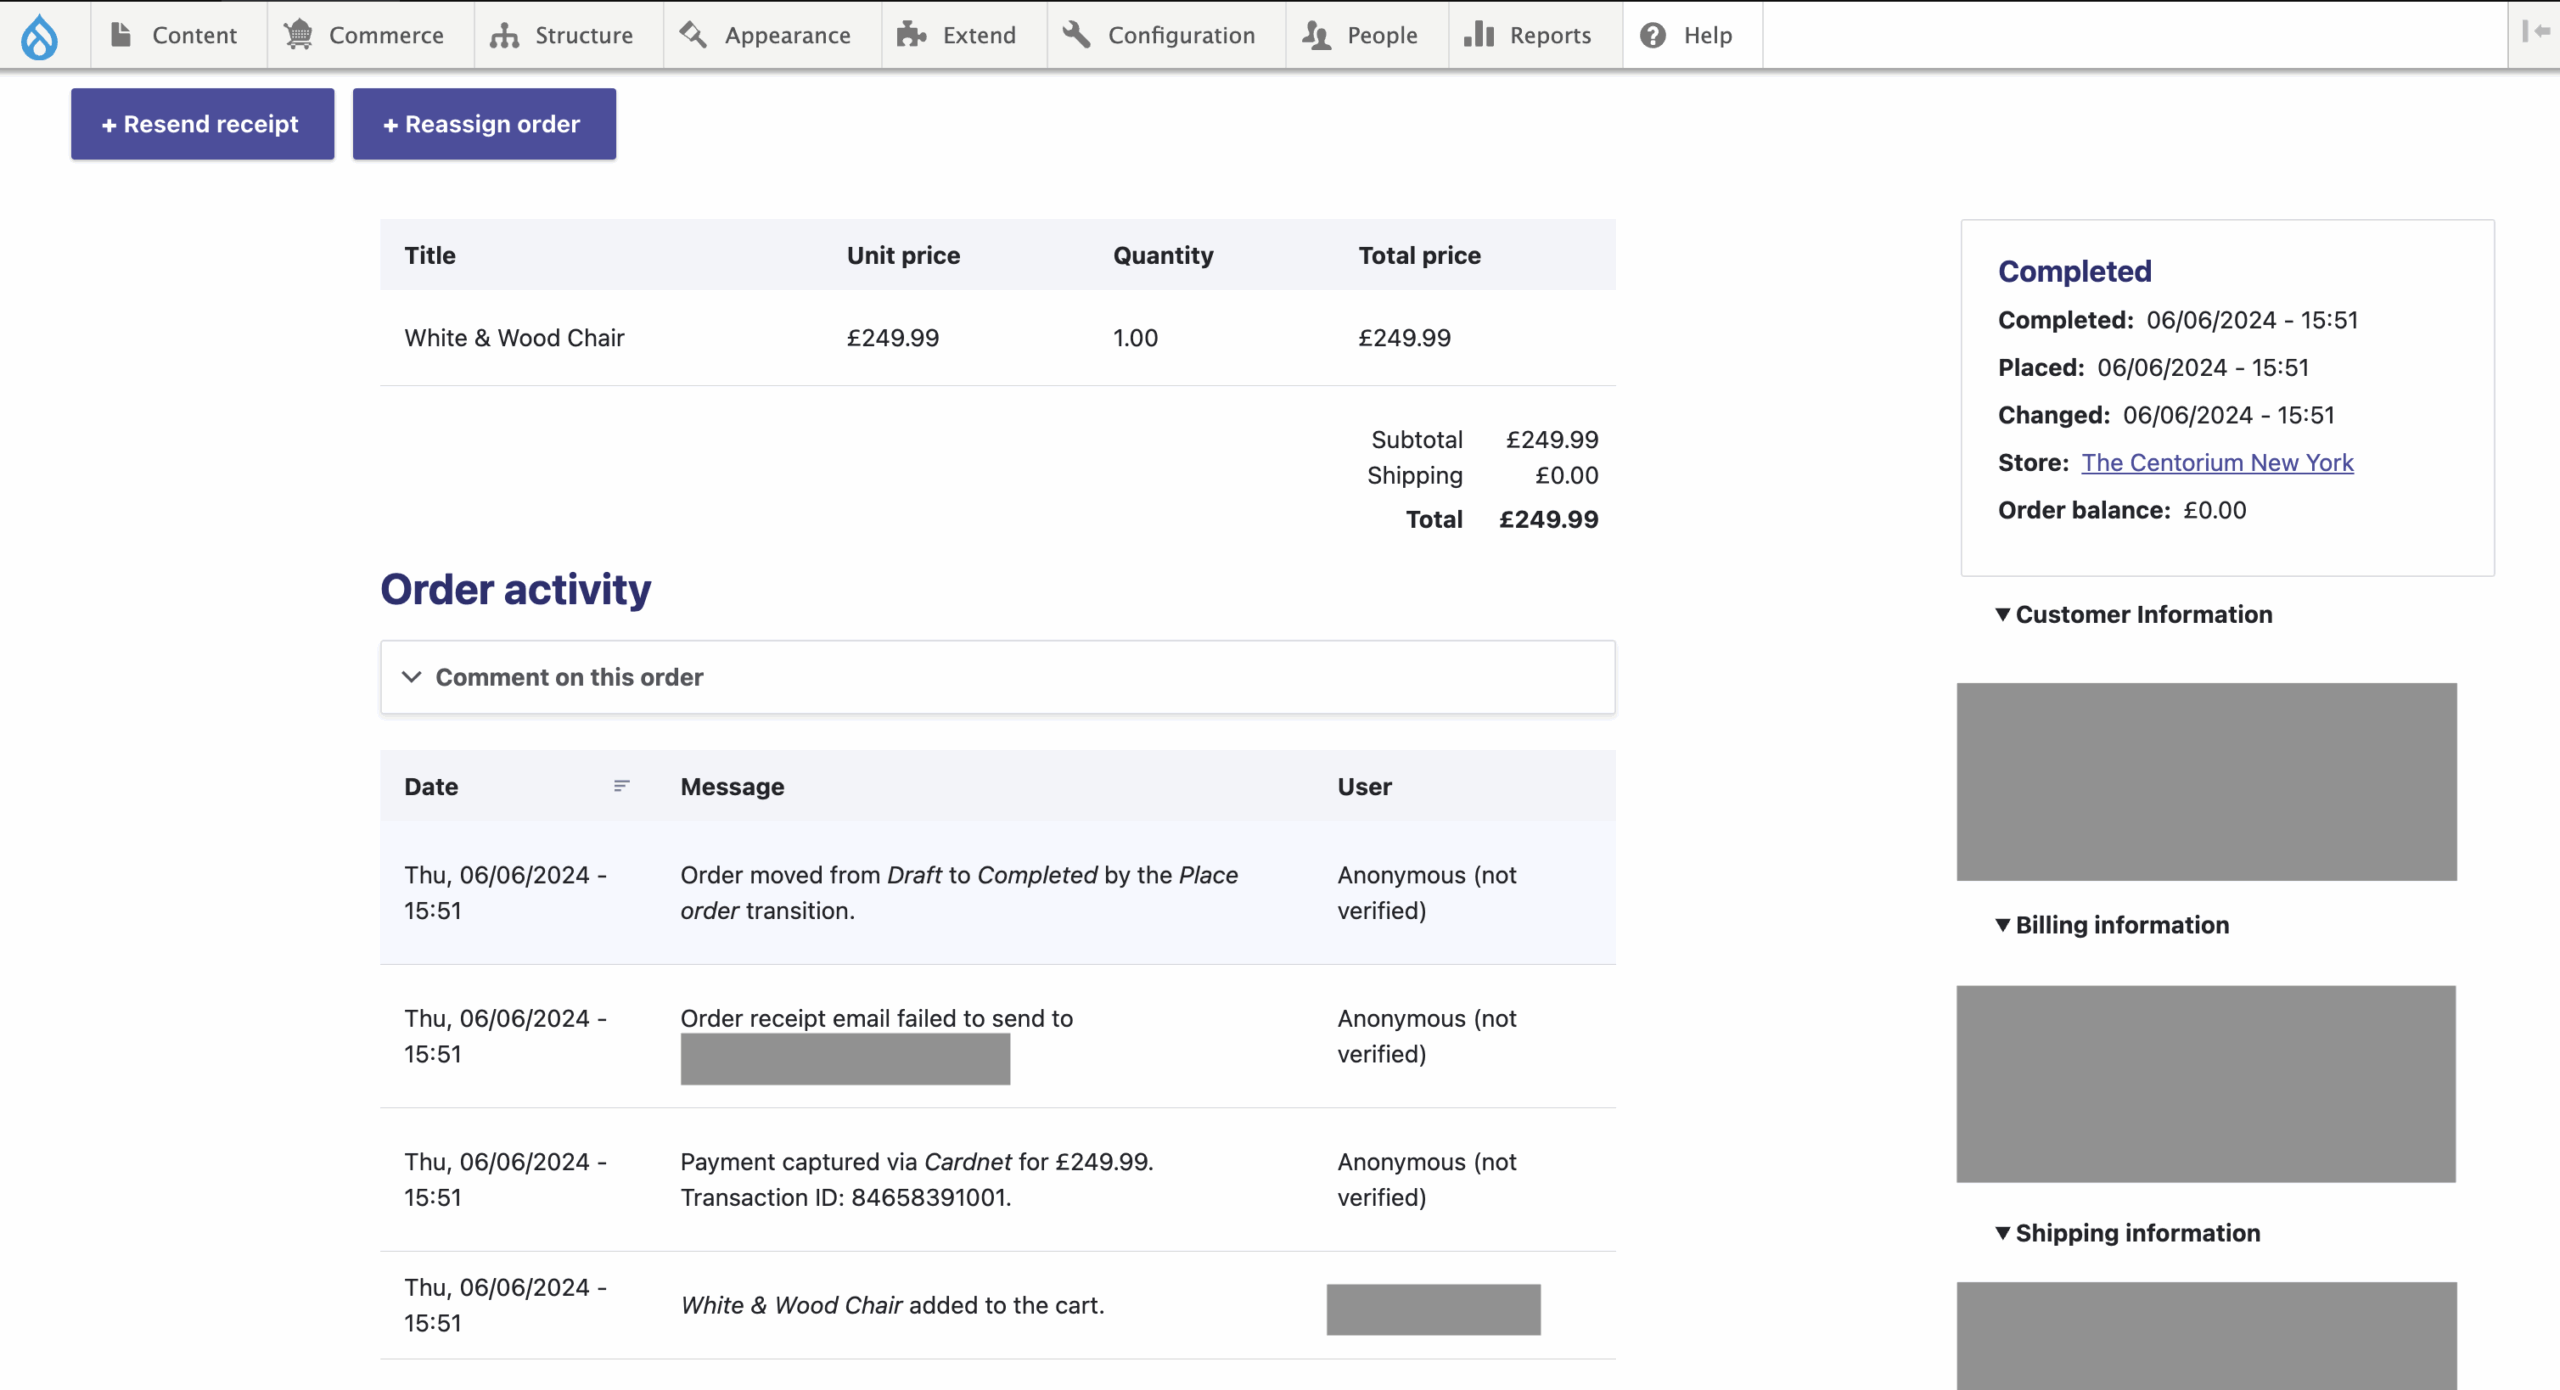Open the Help menu item

click(x=1692, y=35)
